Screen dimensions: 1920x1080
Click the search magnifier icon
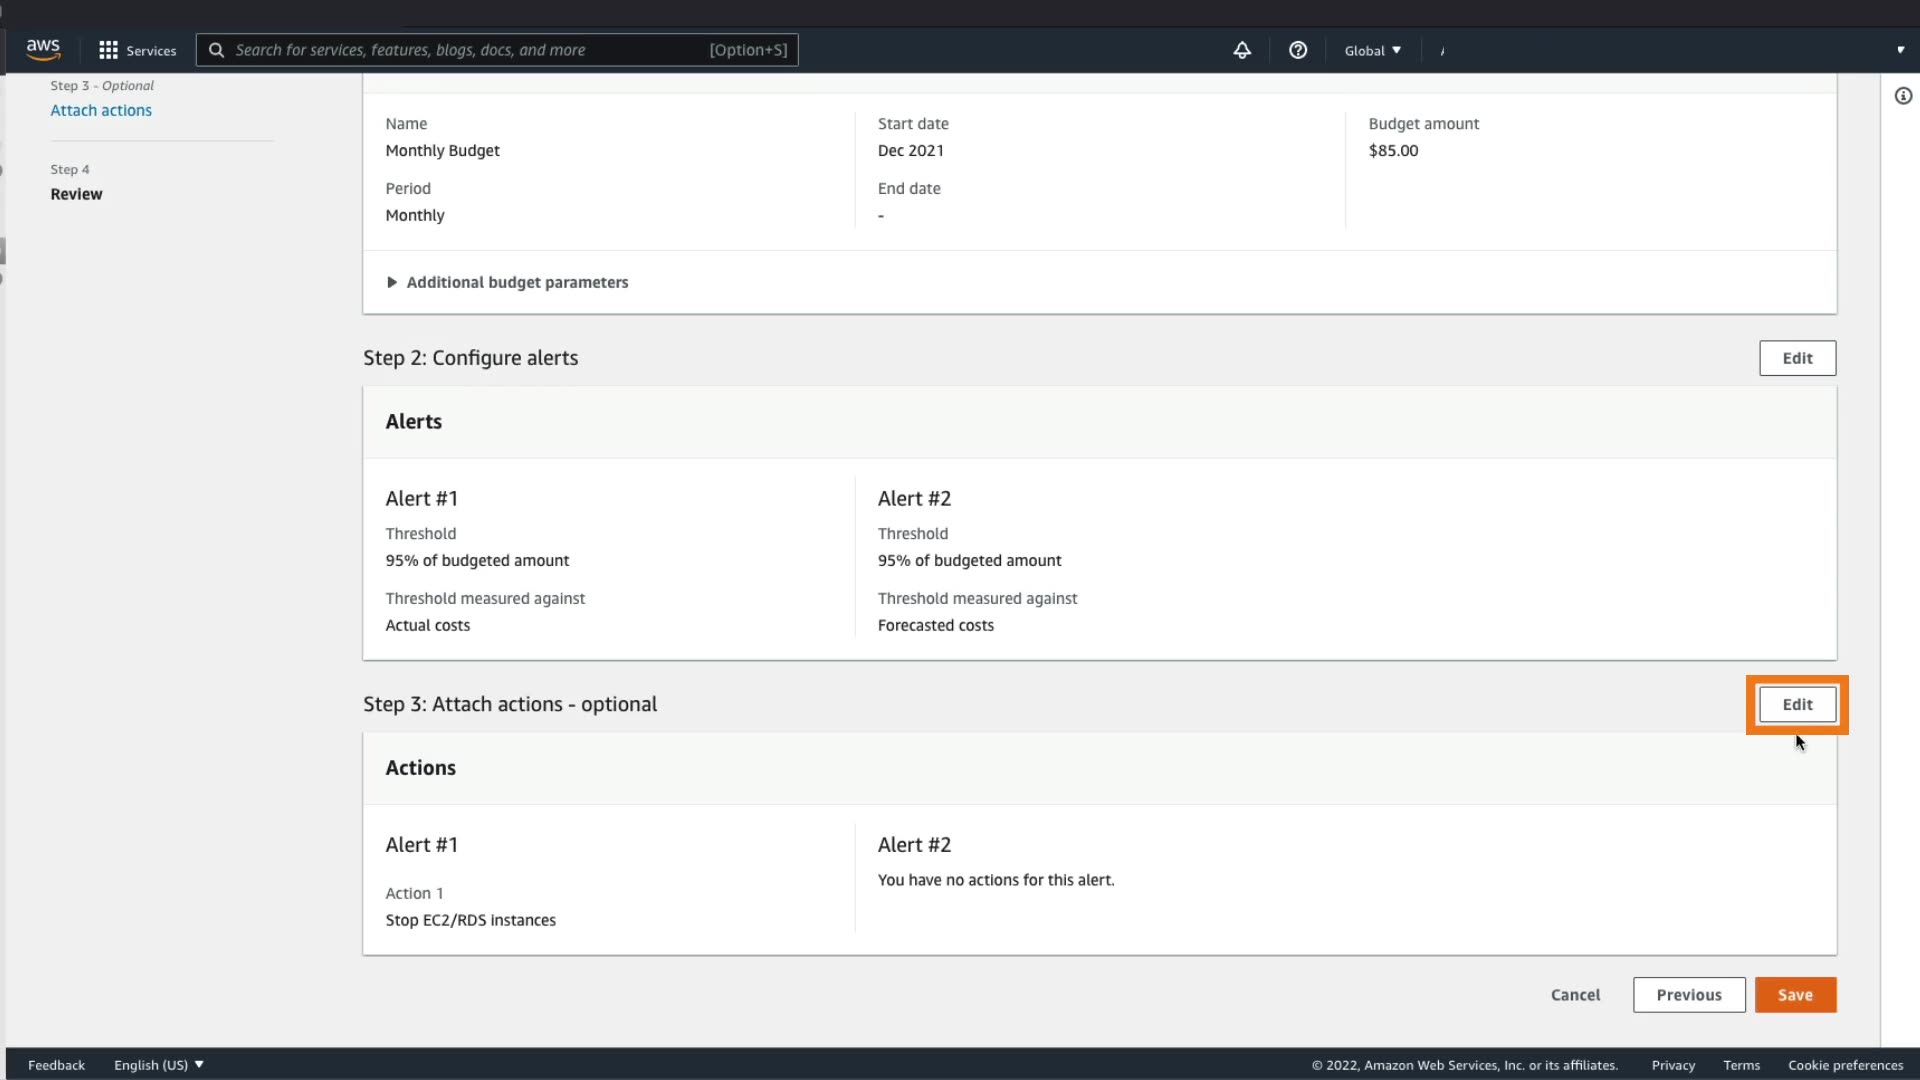(216, 50)
